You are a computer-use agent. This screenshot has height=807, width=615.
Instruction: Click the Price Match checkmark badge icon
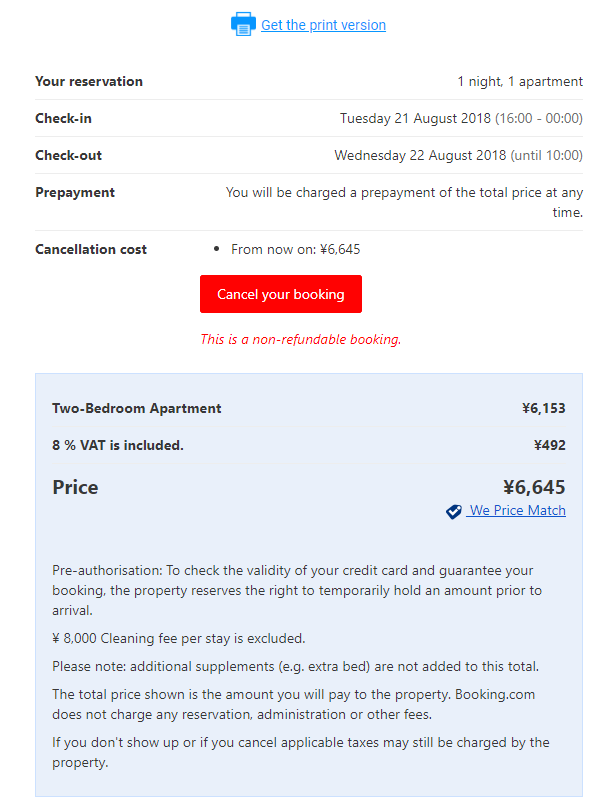click(x=454, y=511)
